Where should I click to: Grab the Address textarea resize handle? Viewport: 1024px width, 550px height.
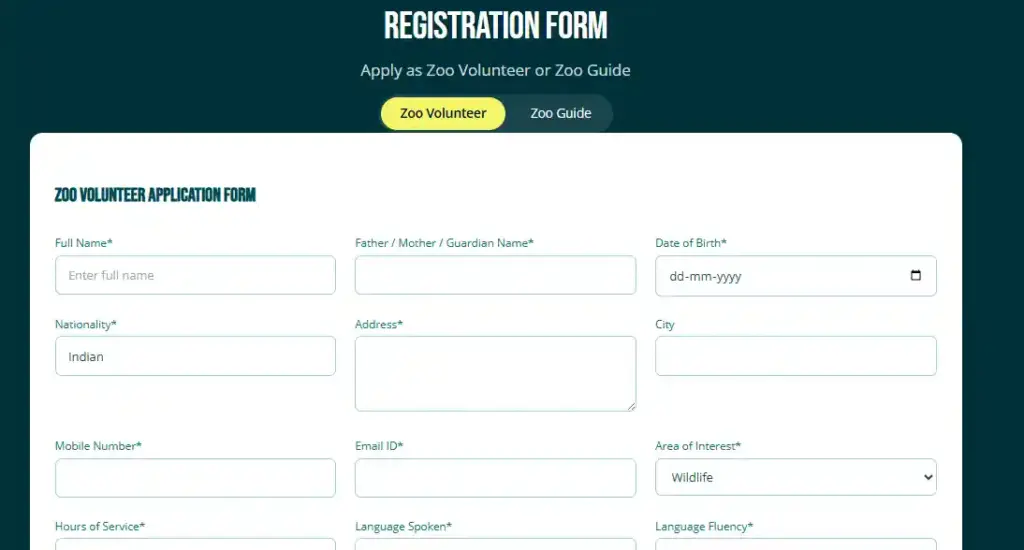click(631, 406)
